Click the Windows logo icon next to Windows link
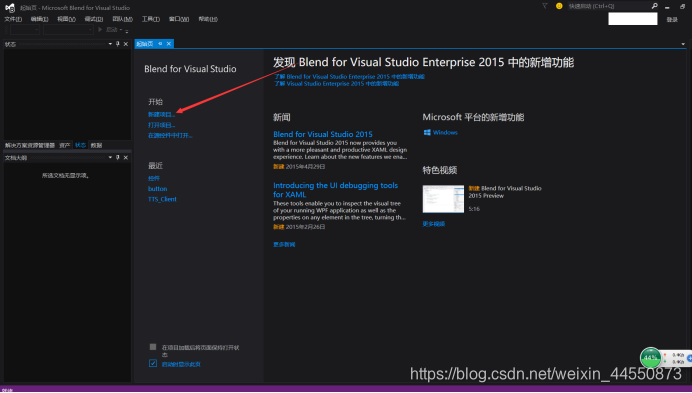The width and height of the screenshot is (692, 393). tap(427, 132)
